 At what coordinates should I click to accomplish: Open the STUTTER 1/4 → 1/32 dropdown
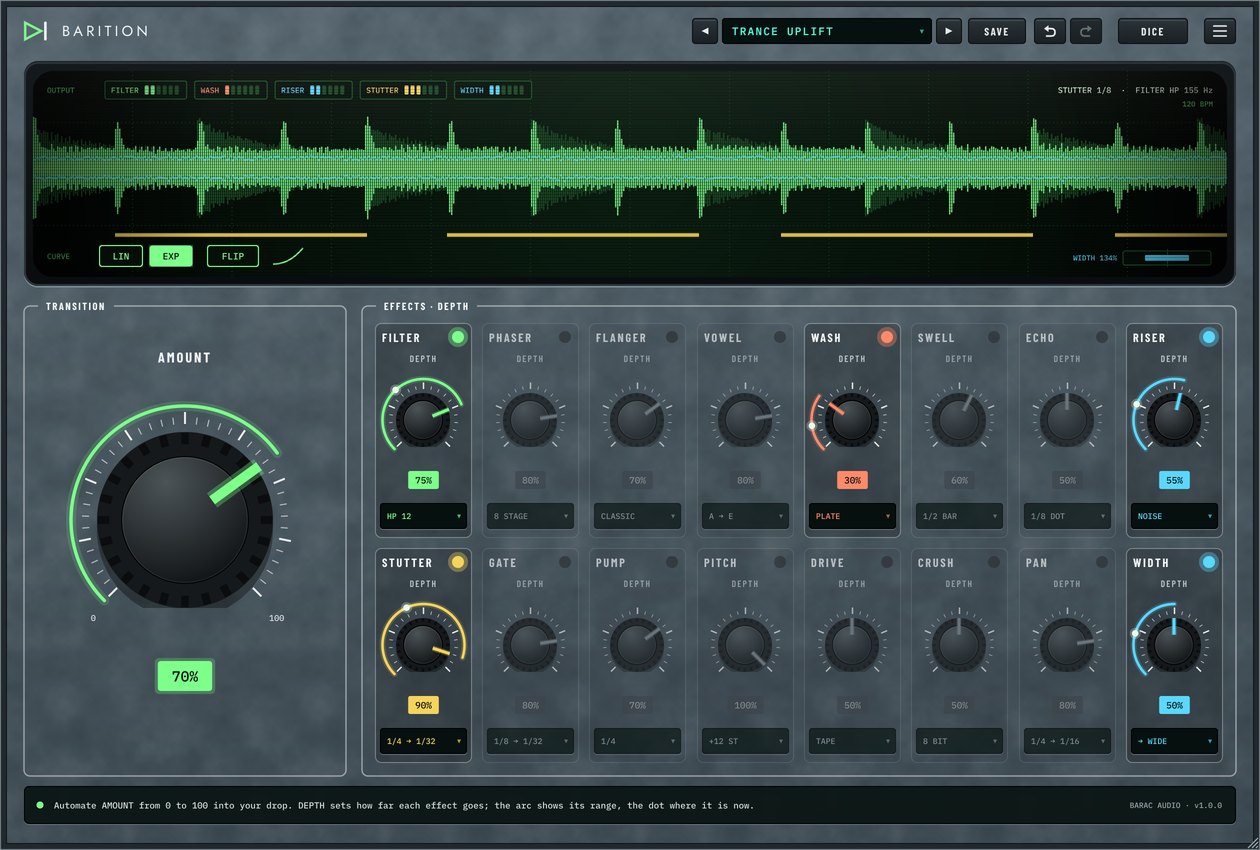[423, 741]
